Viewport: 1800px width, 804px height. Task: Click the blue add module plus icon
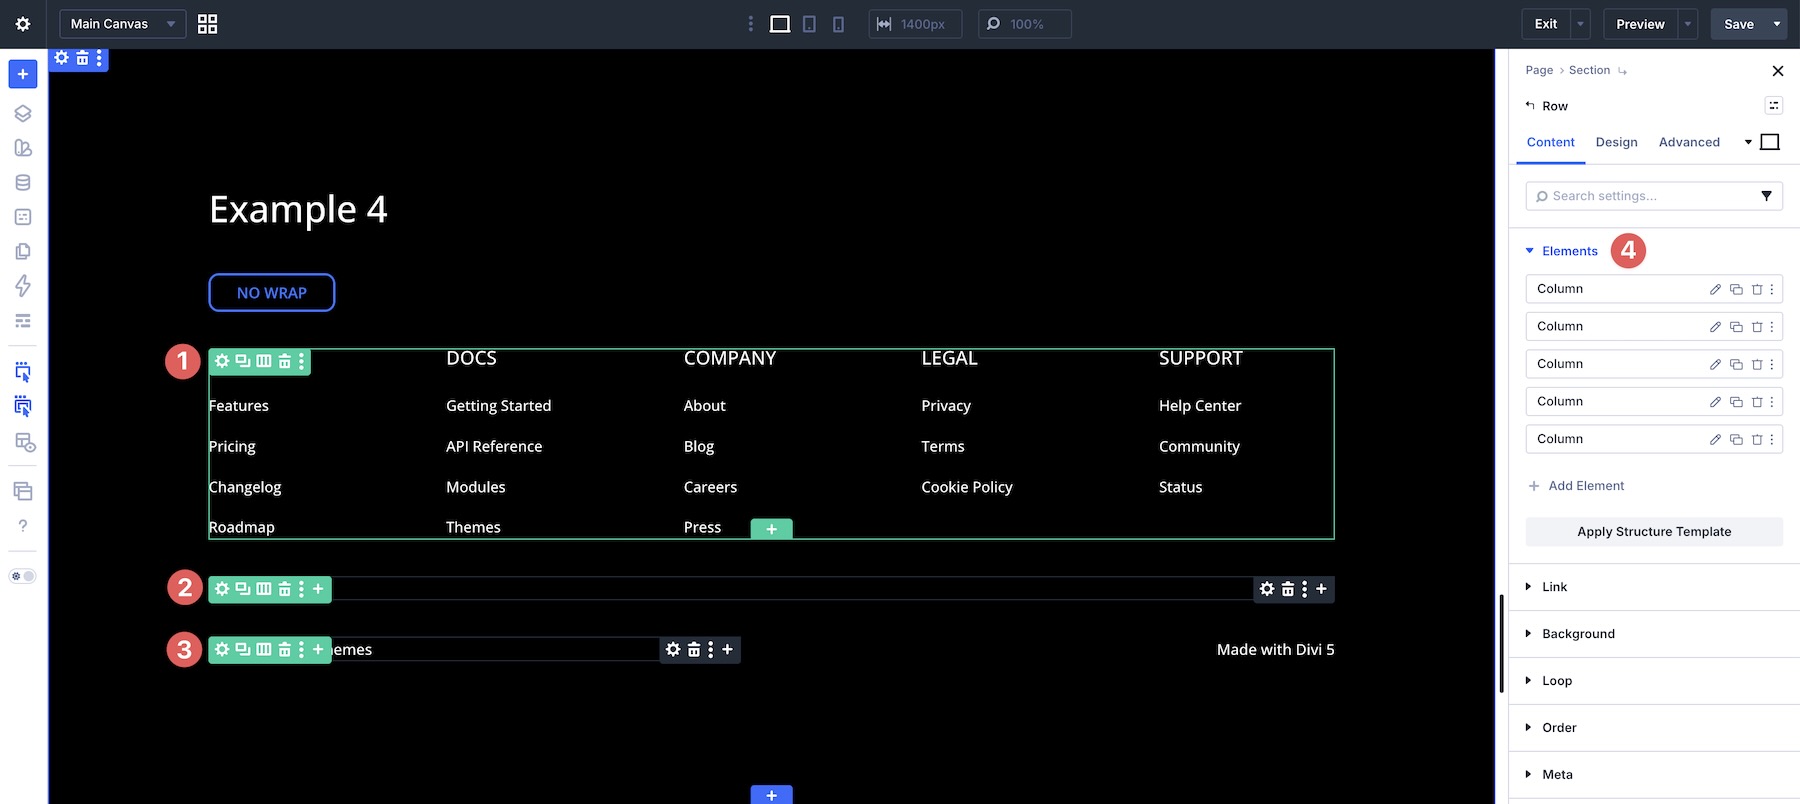[x=23, y=74]
